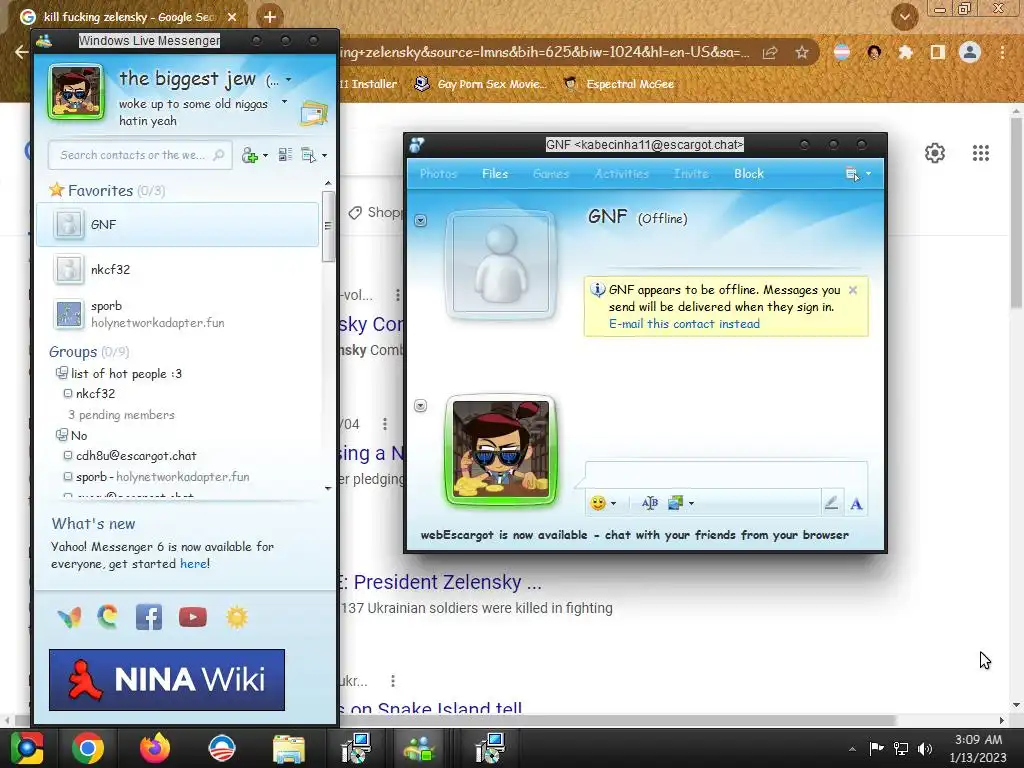Click the Invite tab in the chat window

691,174
